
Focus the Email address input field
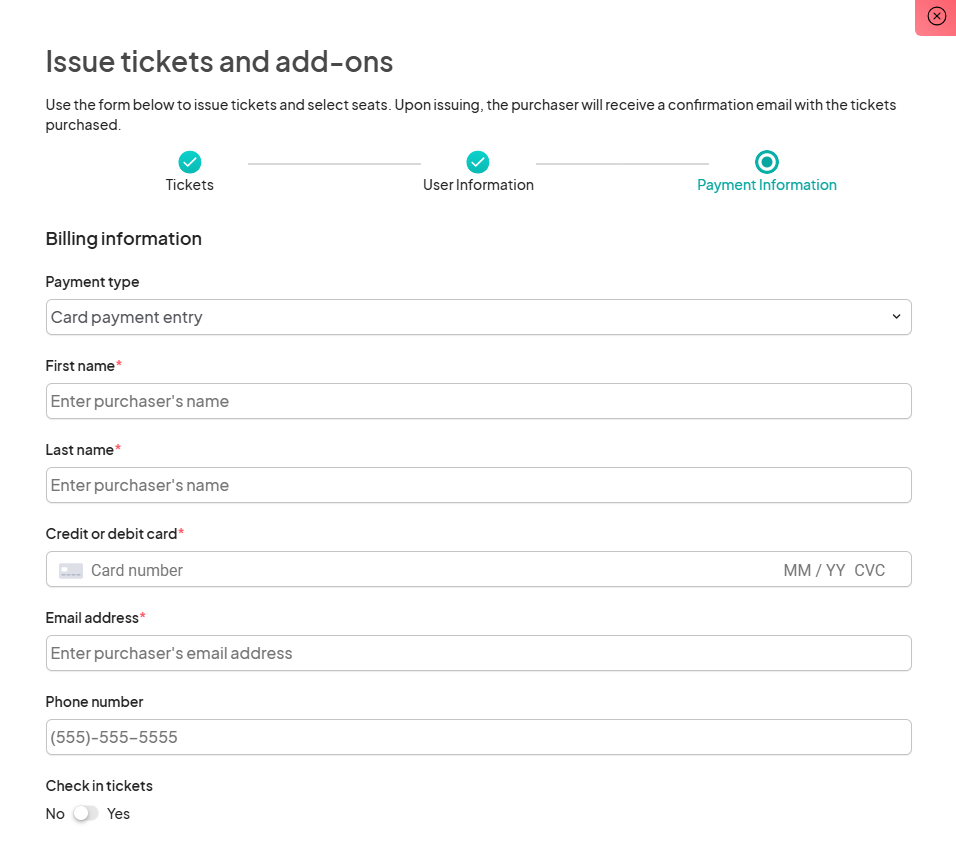pos(478,653)
